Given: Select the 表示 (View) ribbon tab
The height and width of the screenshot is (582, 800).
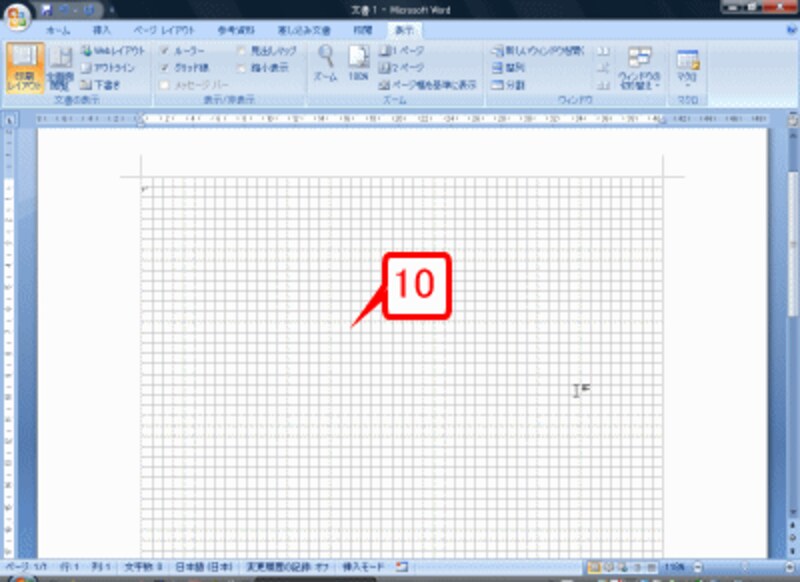Looking at the screenshot, I should pos(404,31).
